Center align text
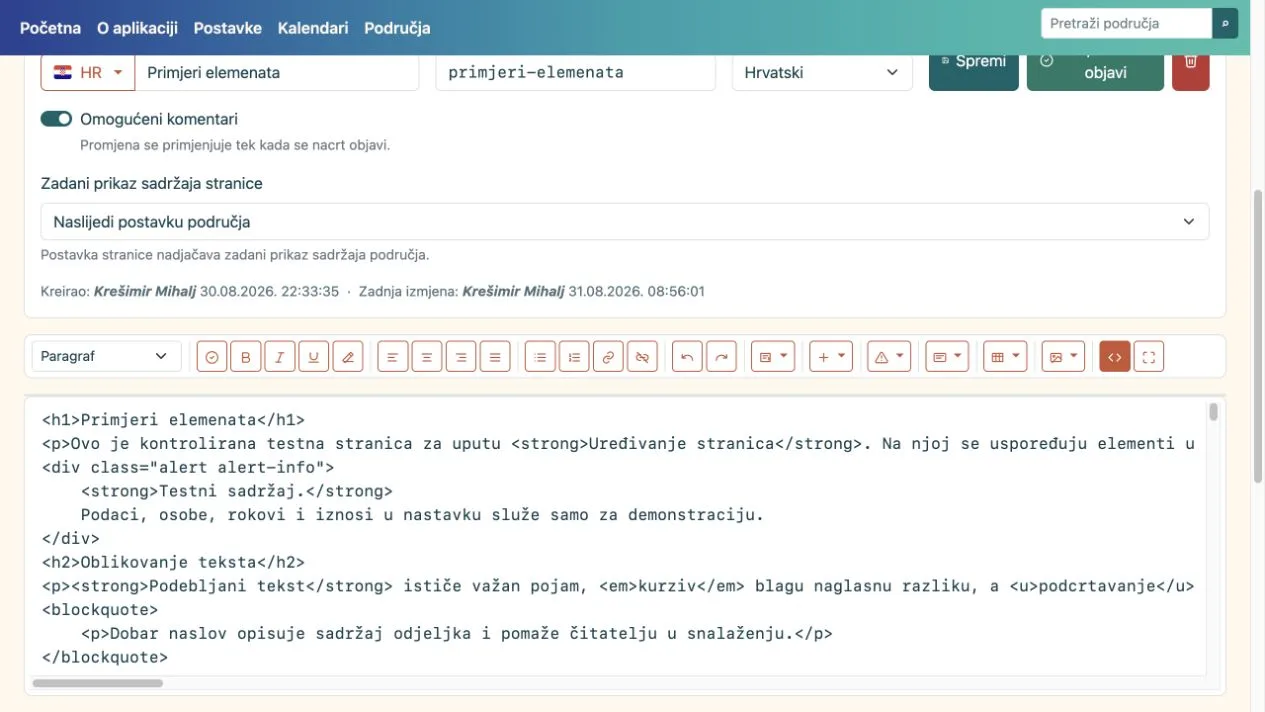Viewport: 1265px width, 712px height. click(427, 357)
